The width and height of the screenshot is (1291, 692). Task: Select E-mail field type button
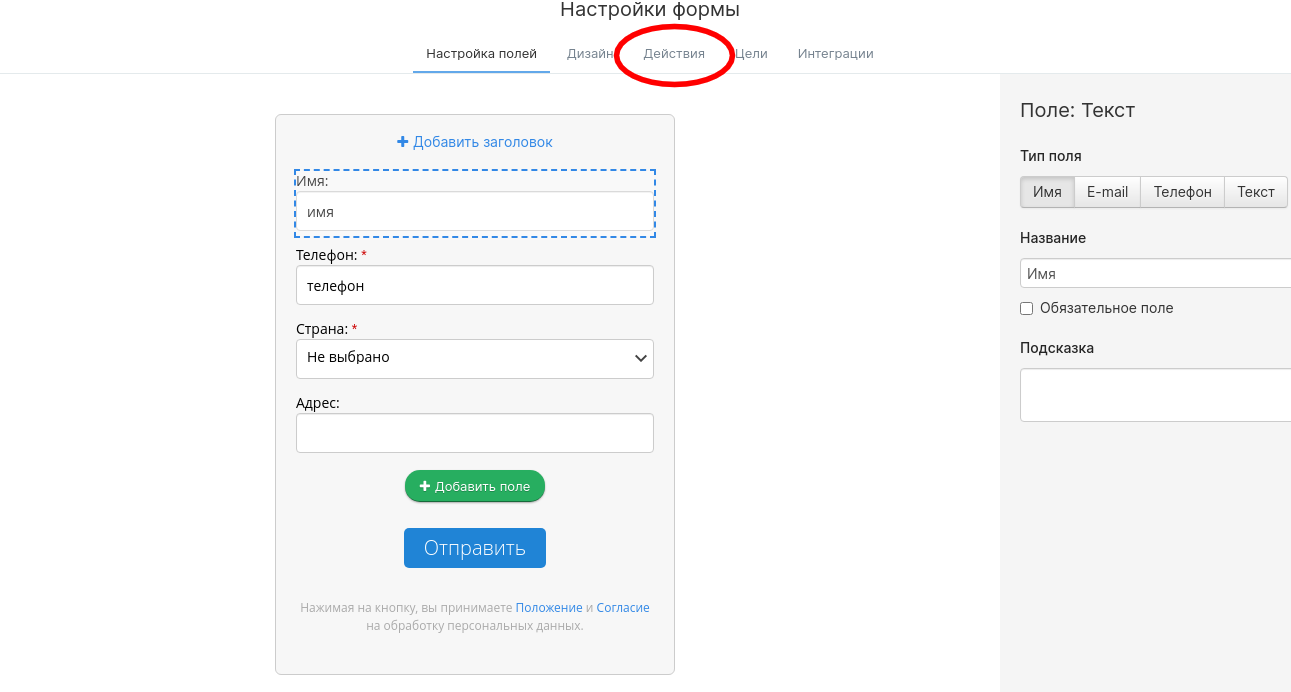click(1108, 192)
